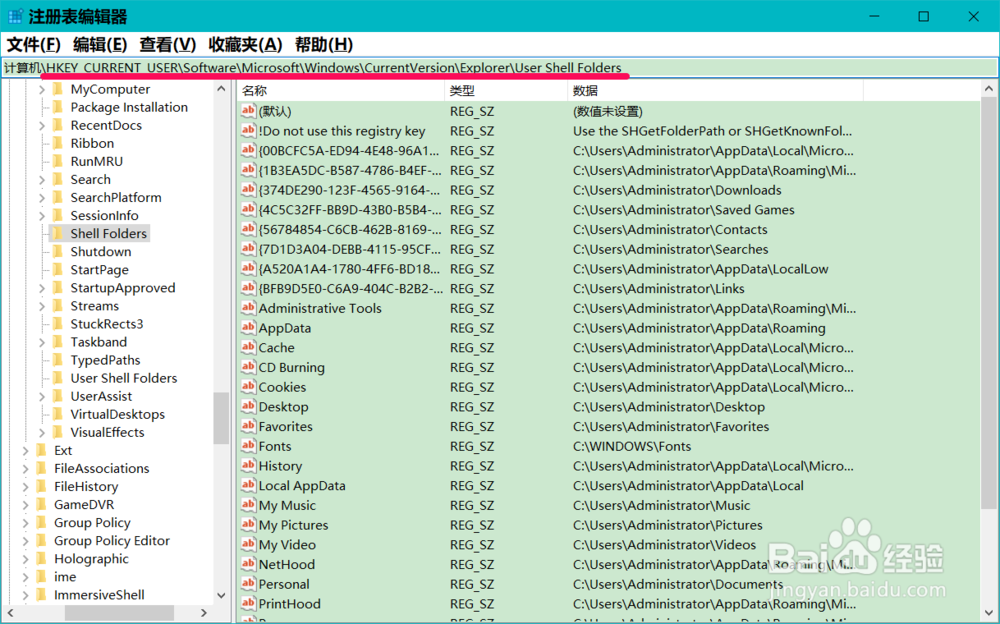Select the Package Installation key
The height and width of the screenshot is (624, 1000).
click(129, 107)
